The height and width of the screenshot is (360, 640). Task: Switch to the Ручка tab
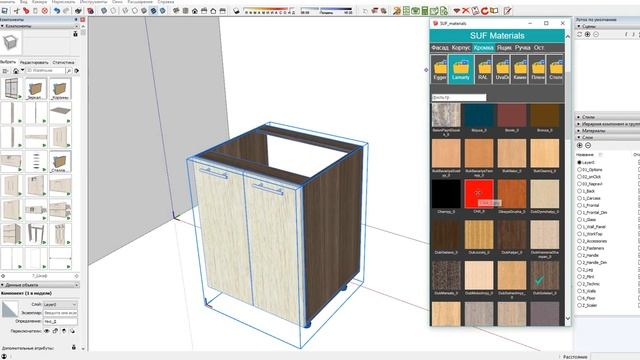coord(522,48)
